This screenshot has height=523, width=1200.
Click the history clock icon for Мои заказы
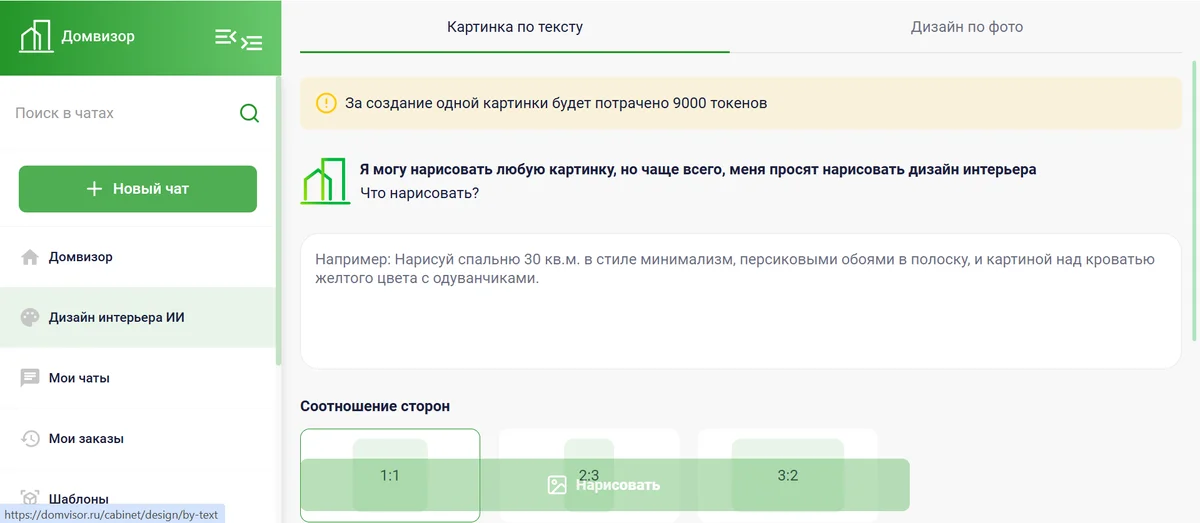pyautogui.click(x=30, y=439)
